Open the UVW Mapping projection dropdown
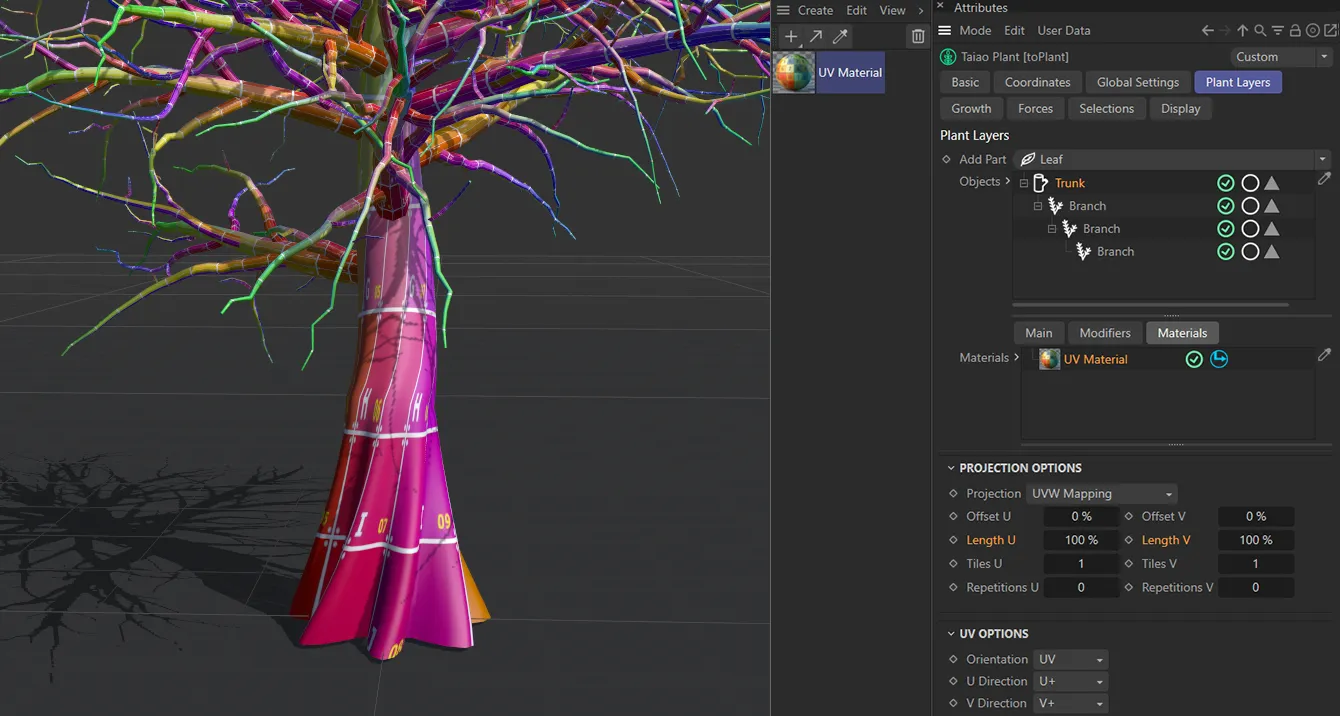1340x716 pixels. tap(1100, 493)
